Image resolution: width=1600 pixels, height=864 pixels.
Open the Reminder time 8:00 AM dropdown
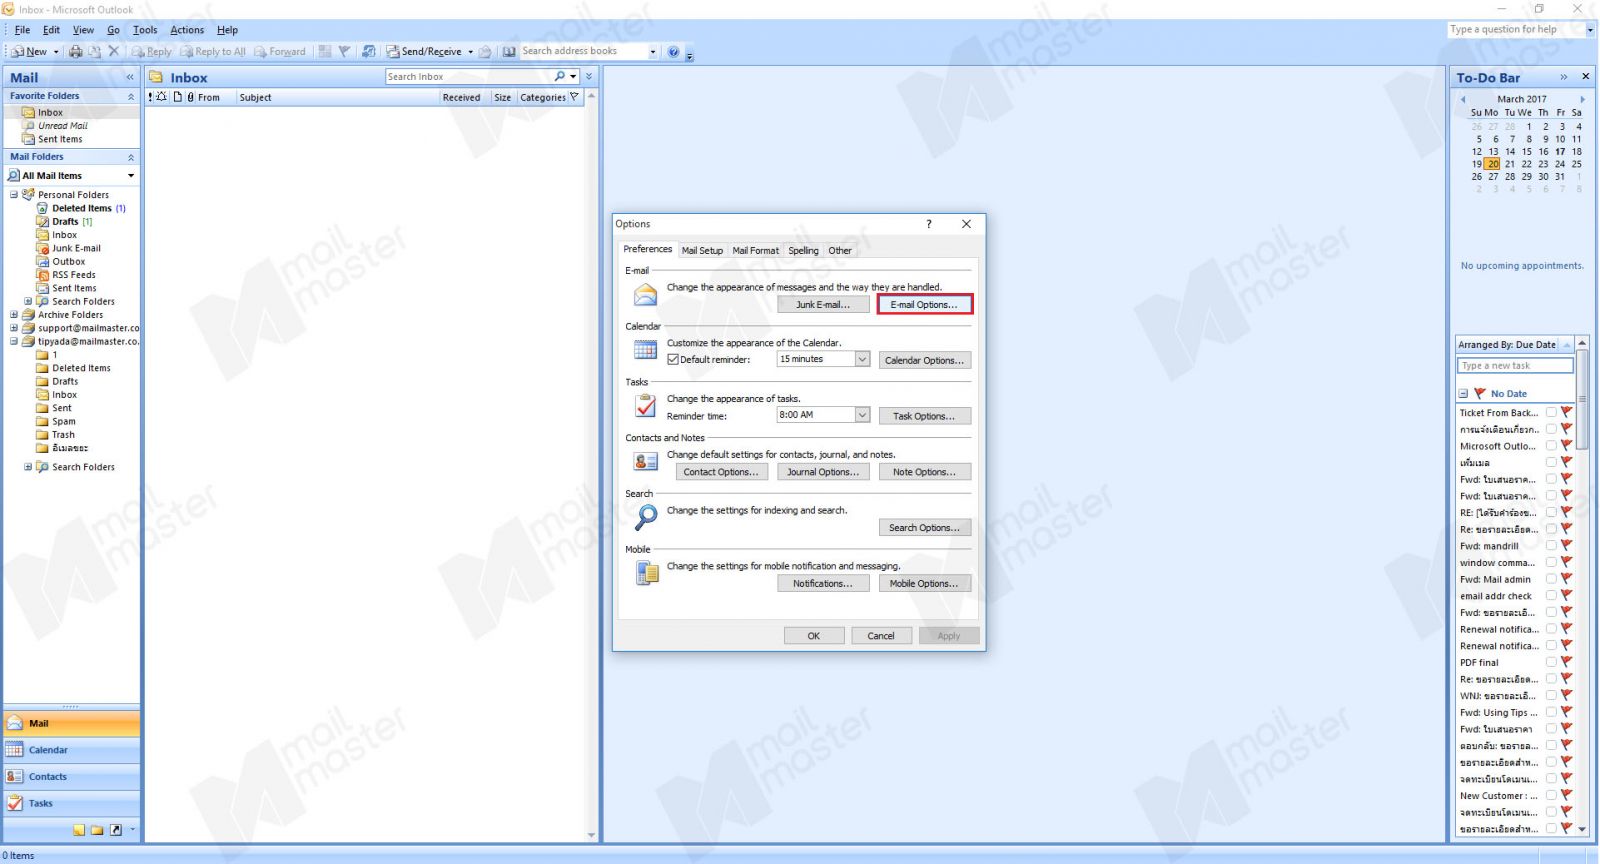(862, 415)
